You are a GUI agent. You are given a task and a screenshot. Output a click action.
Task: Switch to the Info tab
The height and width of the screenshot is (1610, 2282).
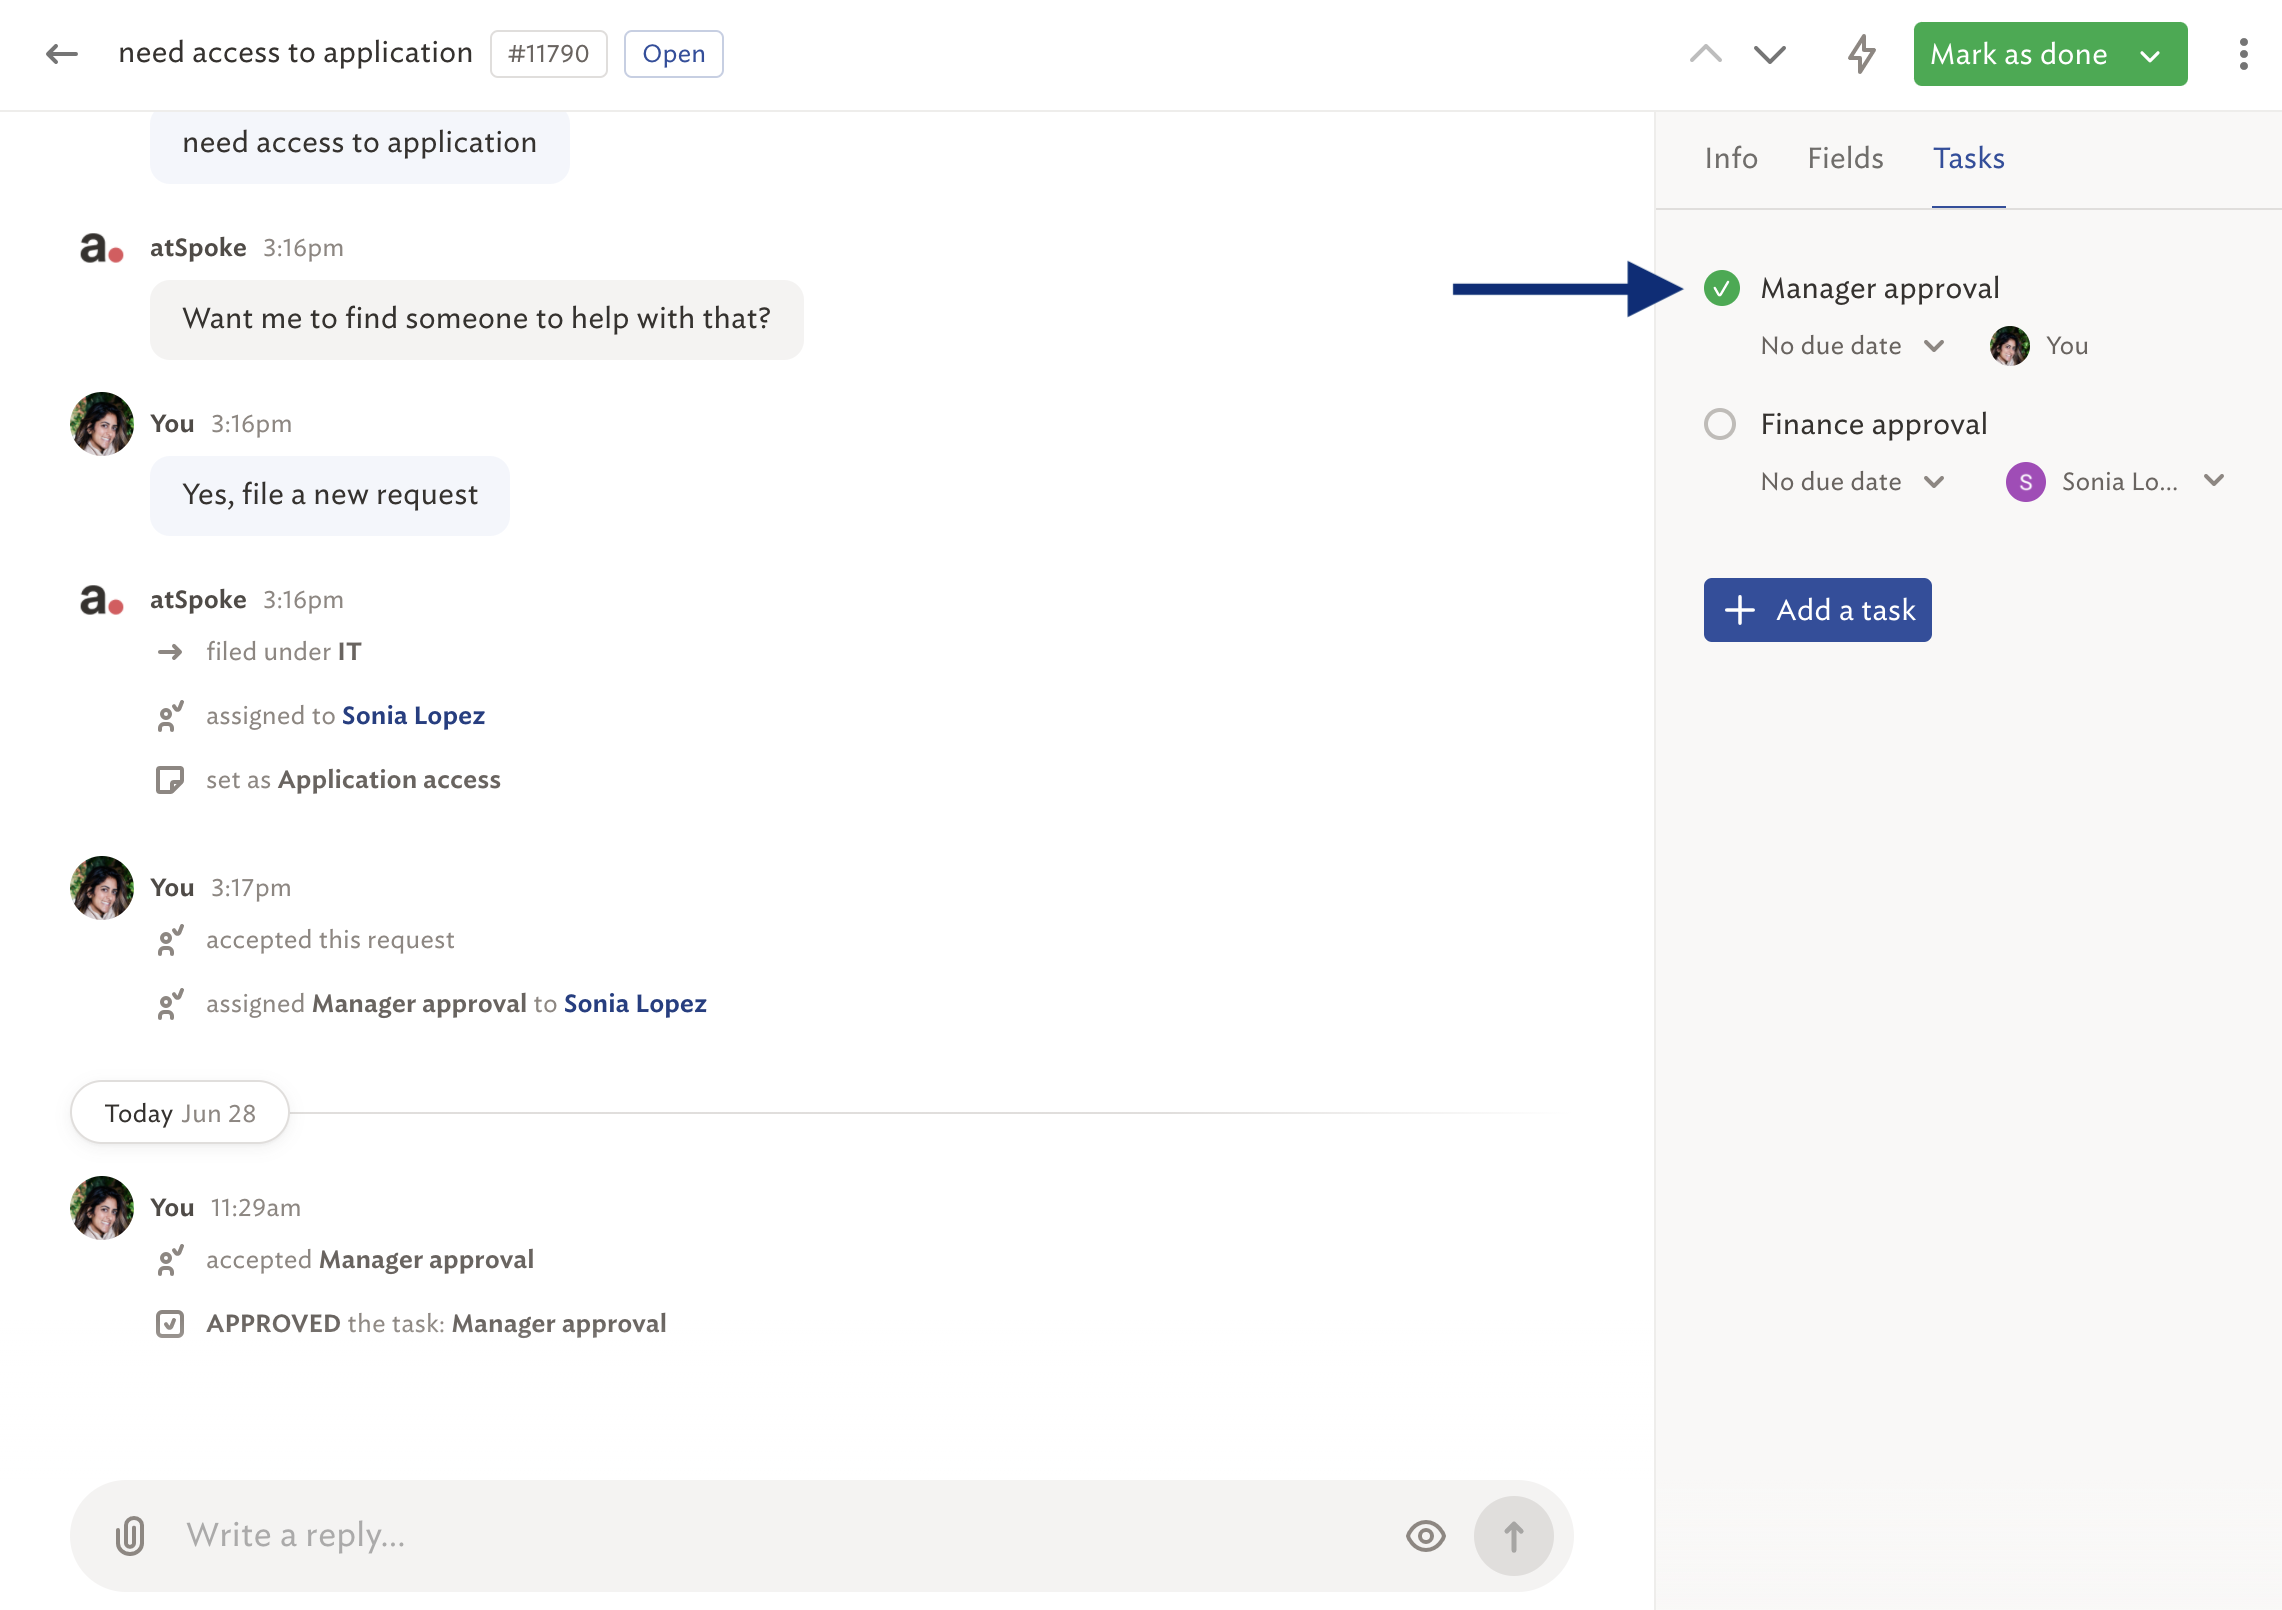(x=1731, y=158)
